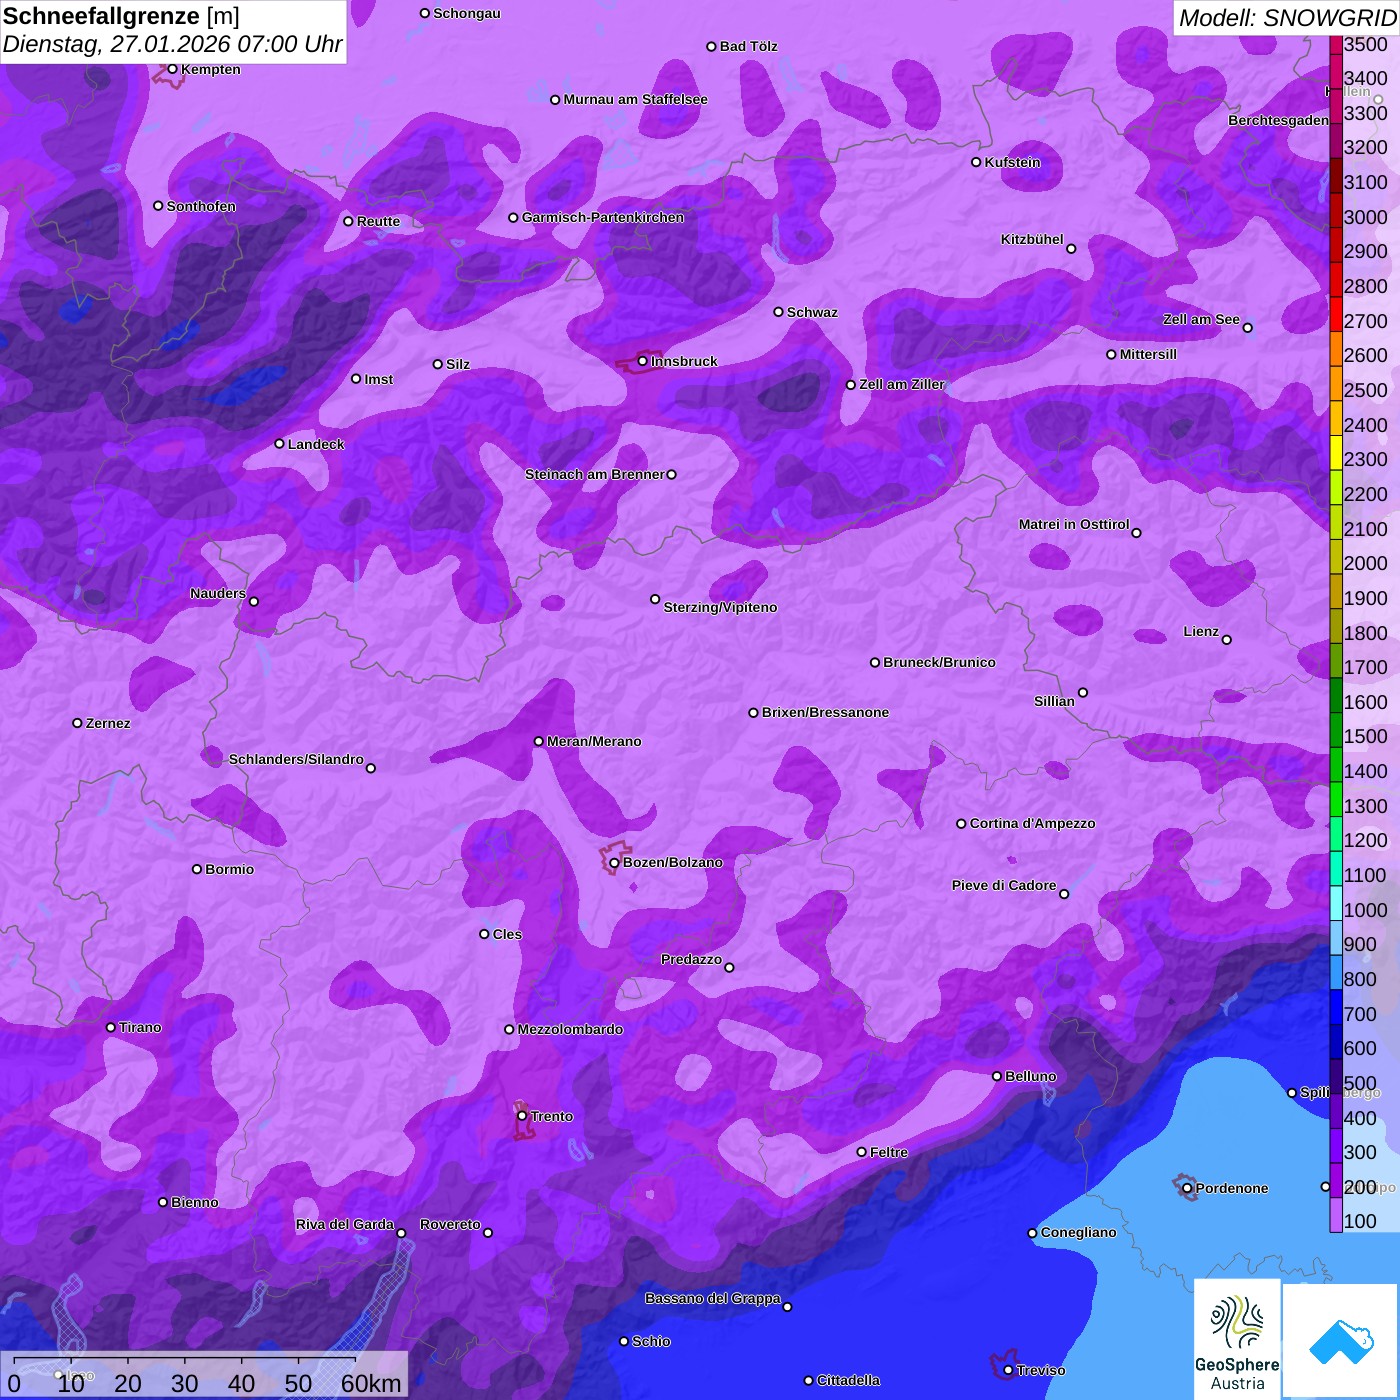Image resolution: width=1400 pixels, height=1400 pixels.
Task: Click the Mittersill label
Action: (1148, 354)
